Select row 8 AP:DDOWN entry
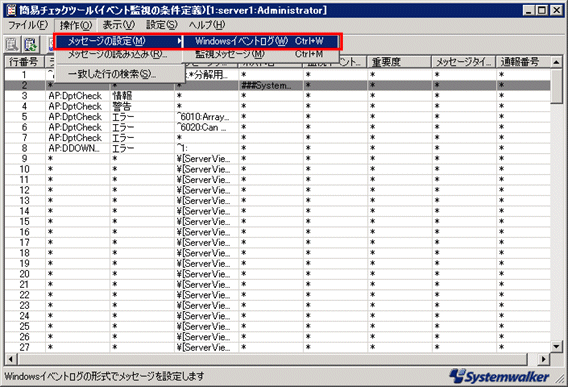Viewport: 568px width, 387px height. pyautogui.click(x=277, y=148)
